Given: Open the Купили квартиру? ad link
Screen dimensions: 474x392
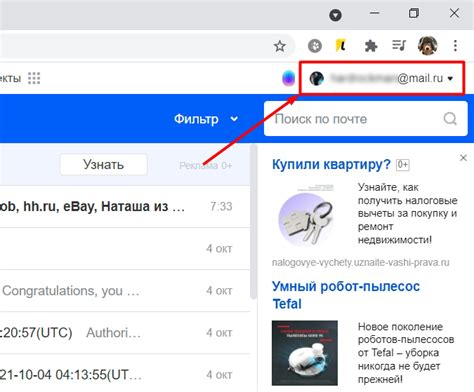Looking at the screenshot, I should pyautogui.click(x=331, y=164).
